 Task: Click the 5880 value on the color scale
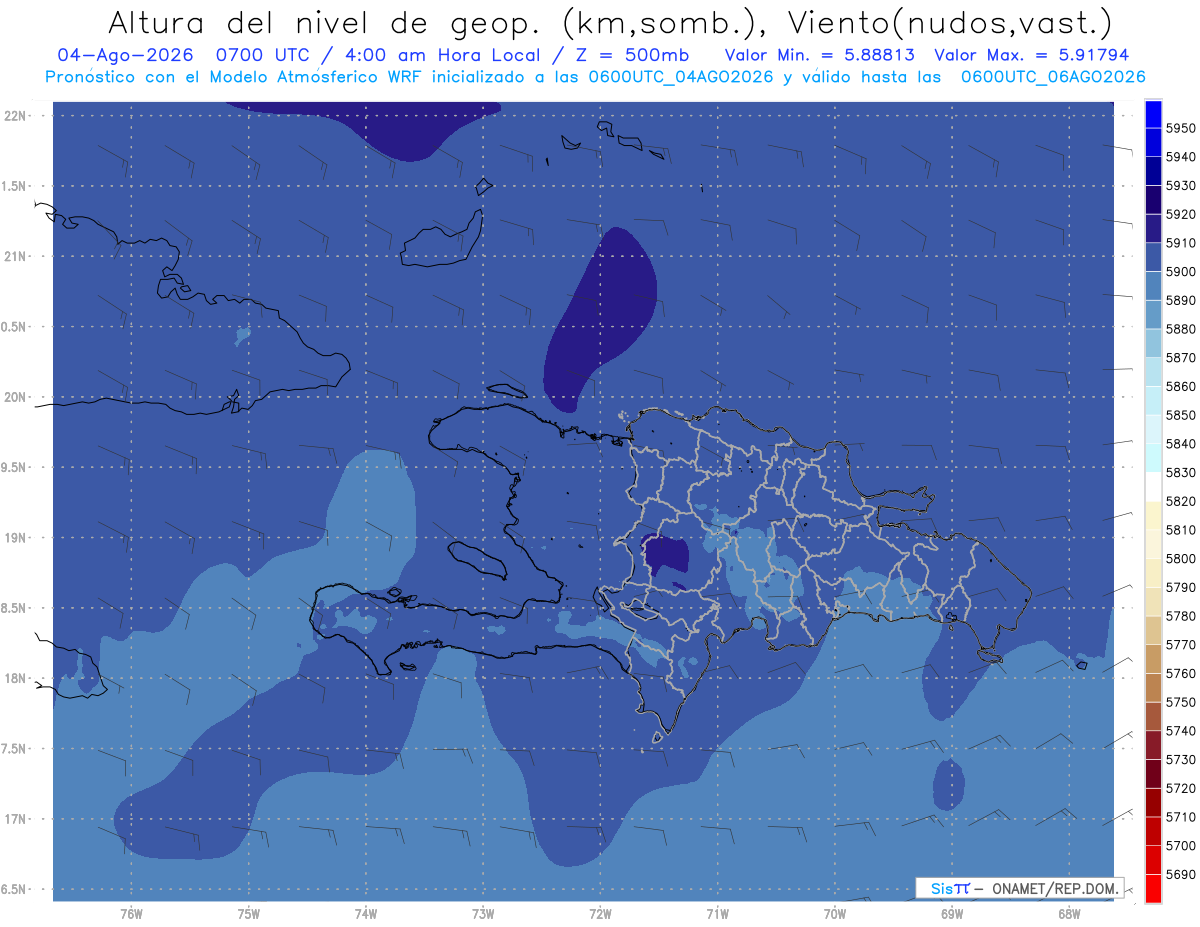(x=1181, y=329)
